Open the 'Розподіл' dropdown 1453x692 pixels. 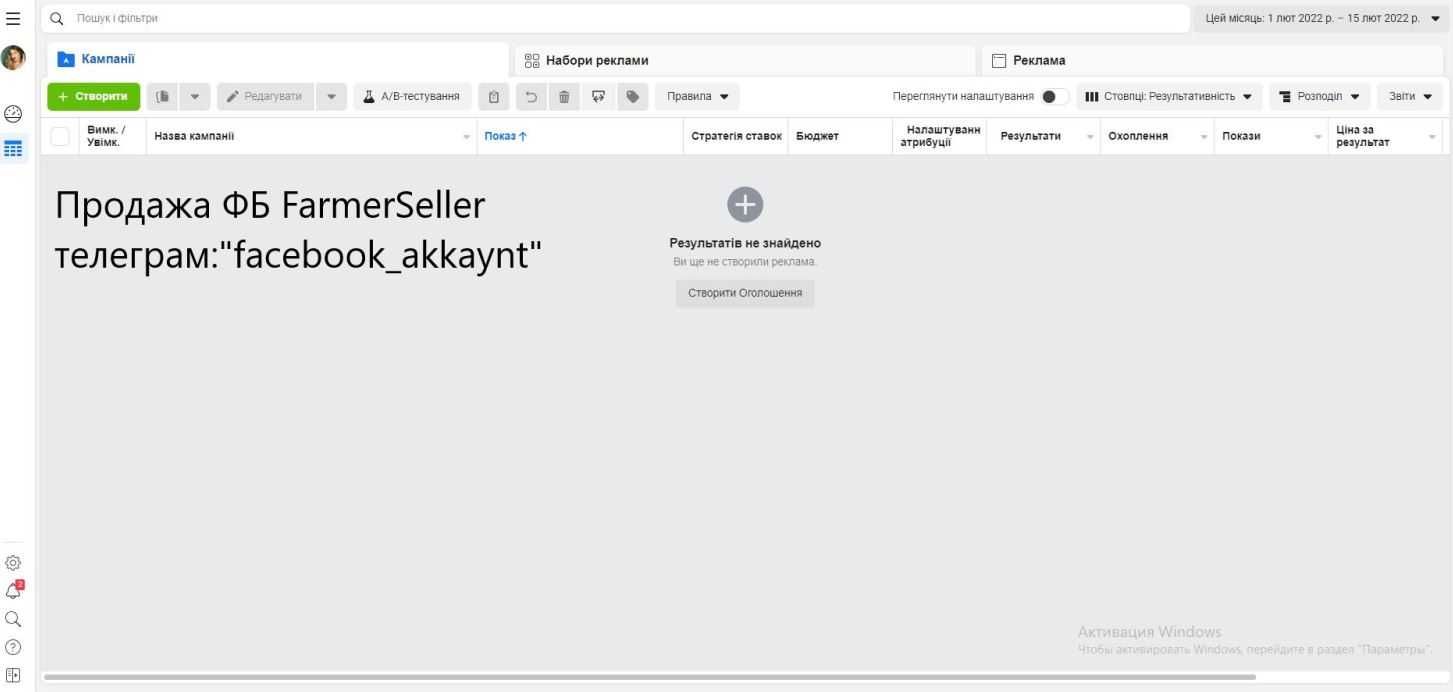point(1319,96)
